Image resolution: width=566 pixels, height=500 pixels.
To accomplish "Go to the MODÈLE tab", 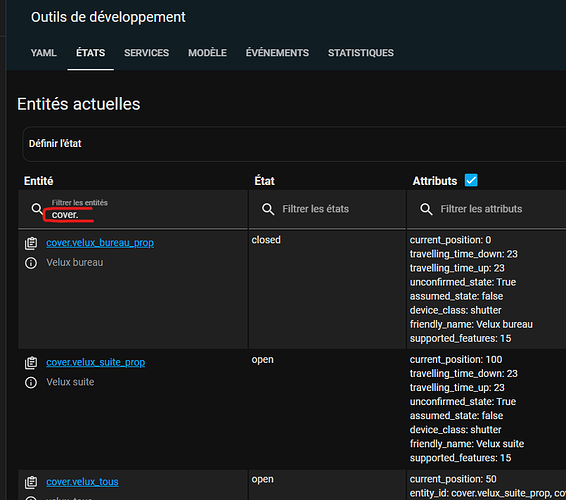I will (207, 53).
